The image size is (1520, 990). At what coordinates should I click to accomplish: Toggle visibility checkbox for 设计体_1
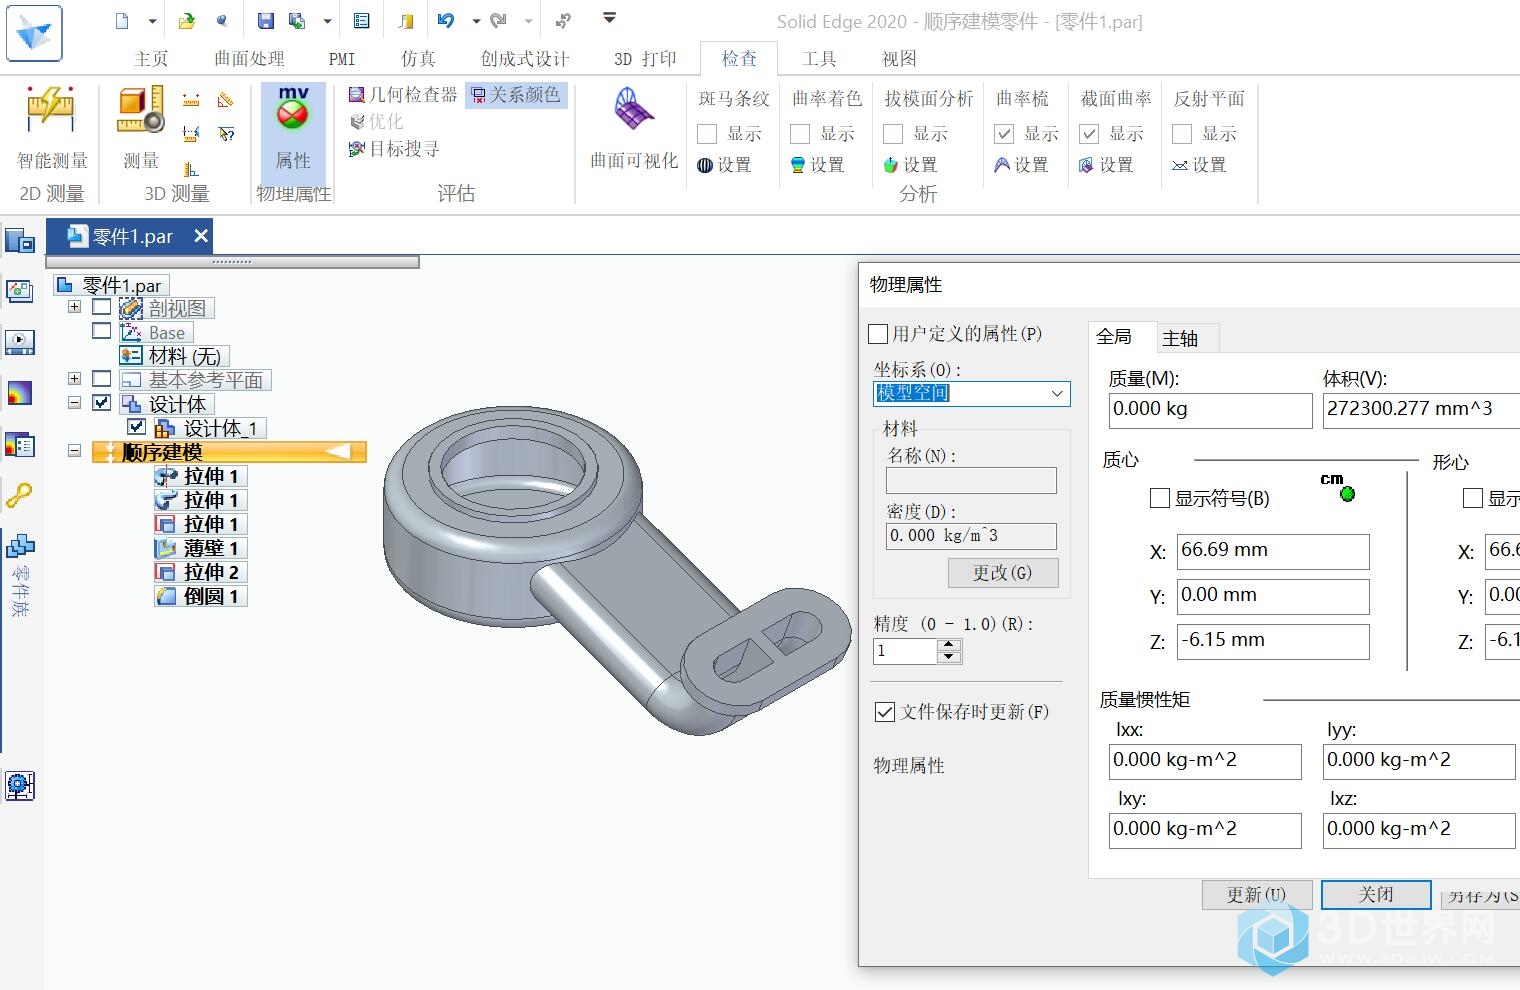pyautogui.click(x=137, y=427)
